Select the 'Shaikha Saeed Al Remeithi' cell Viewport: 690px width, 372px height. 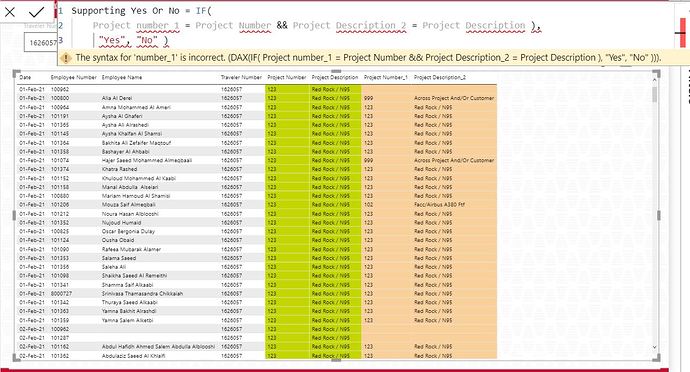[x=134, y=276]
